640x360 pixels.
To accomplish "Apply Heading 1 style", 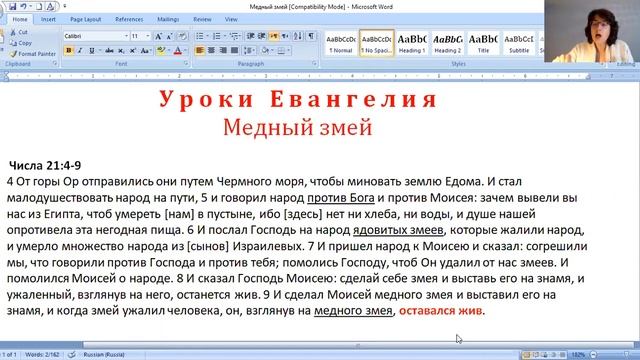I will tap(412, 43).
